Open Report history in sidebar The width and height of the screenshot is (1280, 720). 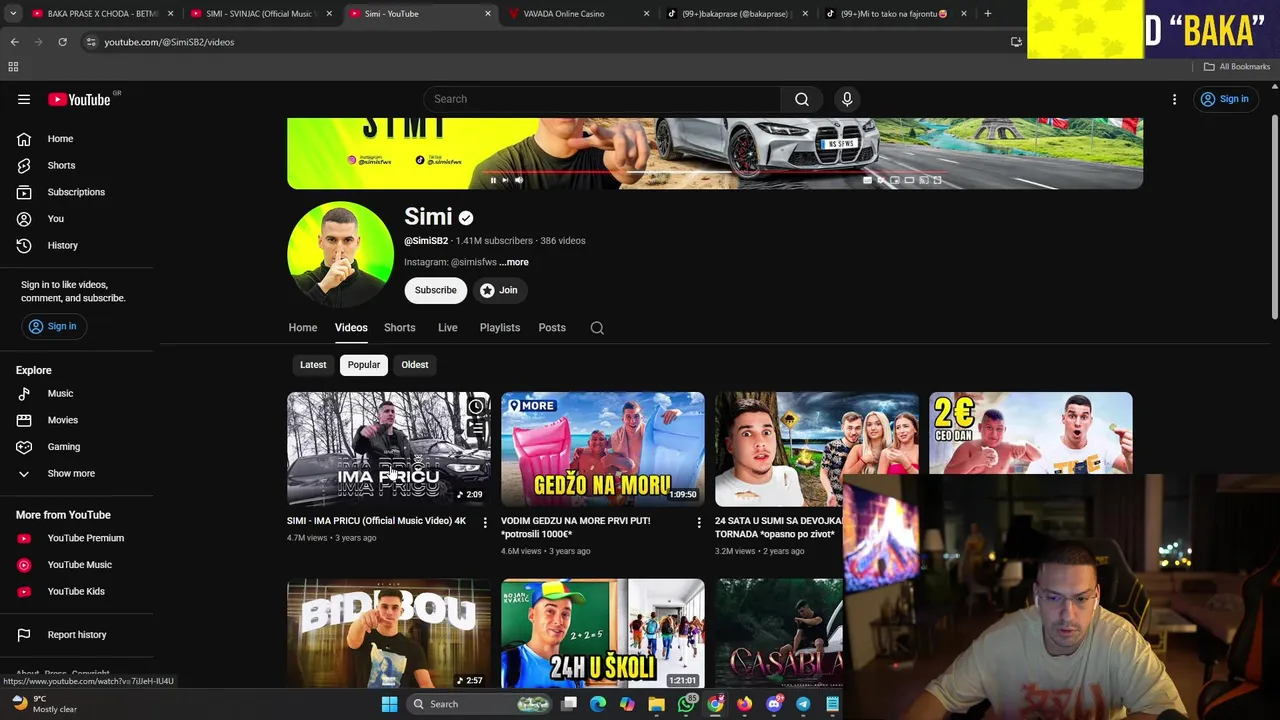(76, 635)
